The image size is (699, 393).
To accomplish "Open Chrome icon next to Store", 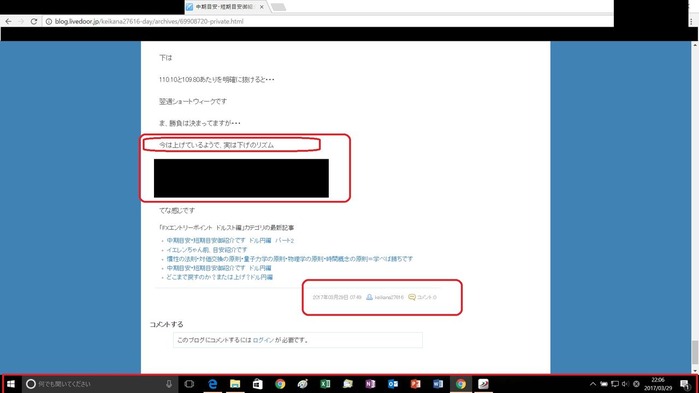I will coord(280,384).
